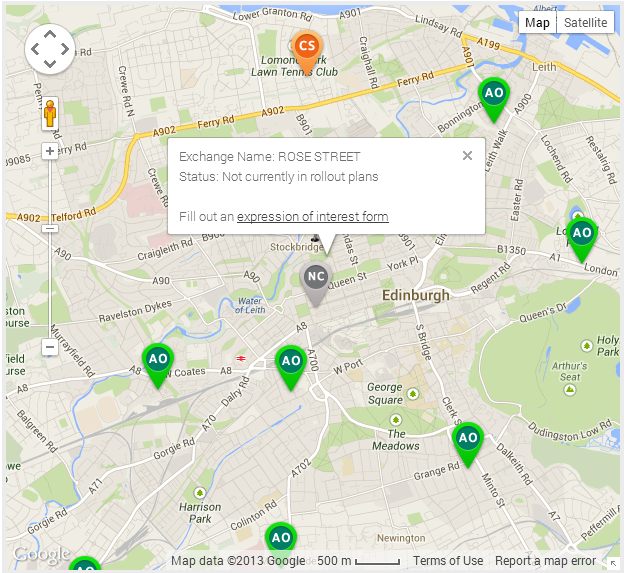Click the map corner arrow icon

tap(613, 563)
